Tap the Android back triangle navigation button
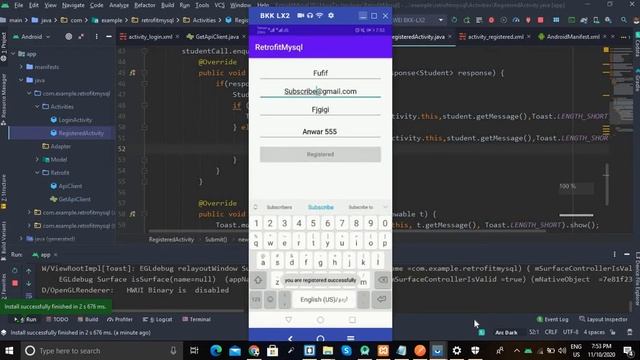This screenshot has height=360, width=640. (289, 320)
